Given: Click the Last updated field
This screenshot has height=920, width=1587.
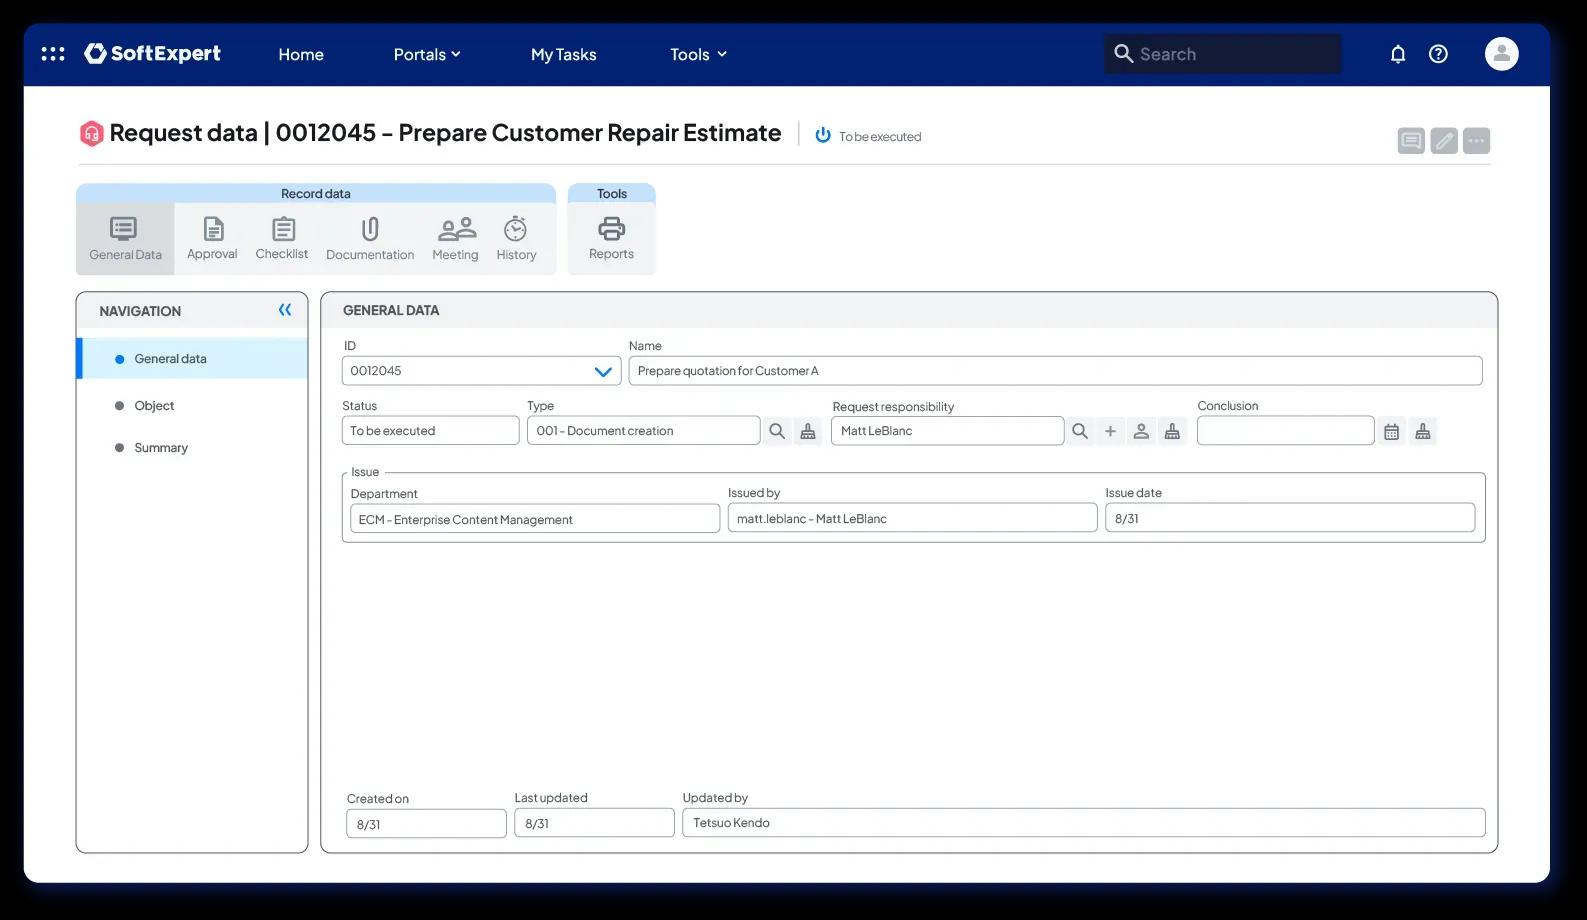Looking at the screenshot, I should tap(594, 823).
